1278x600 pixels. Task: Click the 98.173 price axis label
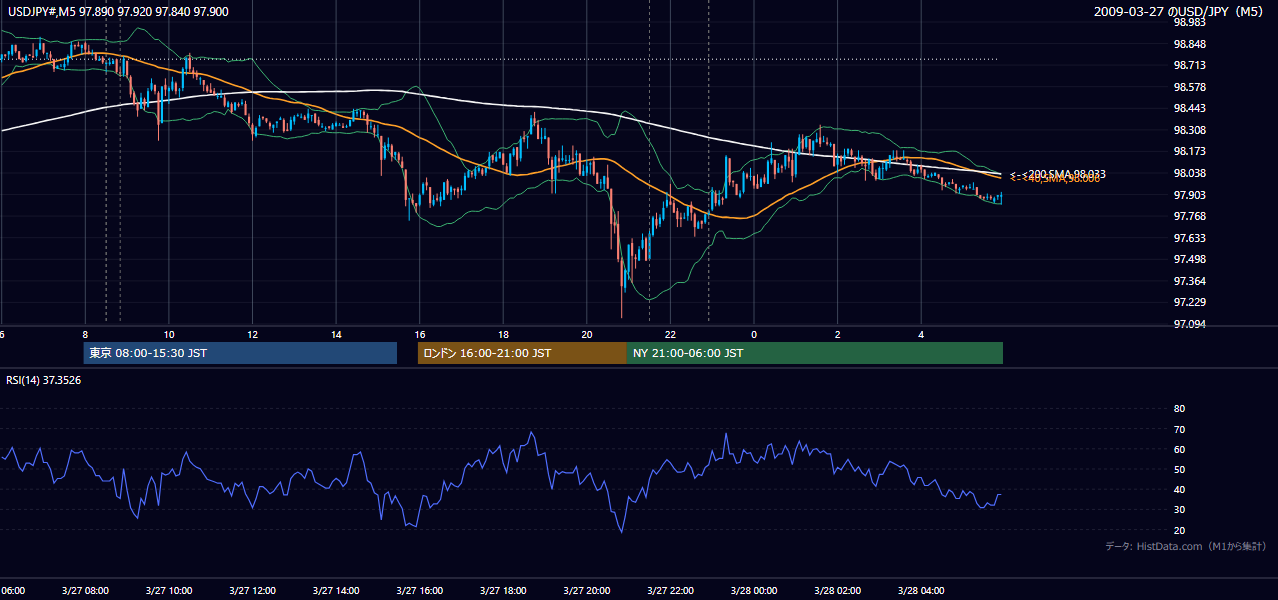(x=1189, y=152)
